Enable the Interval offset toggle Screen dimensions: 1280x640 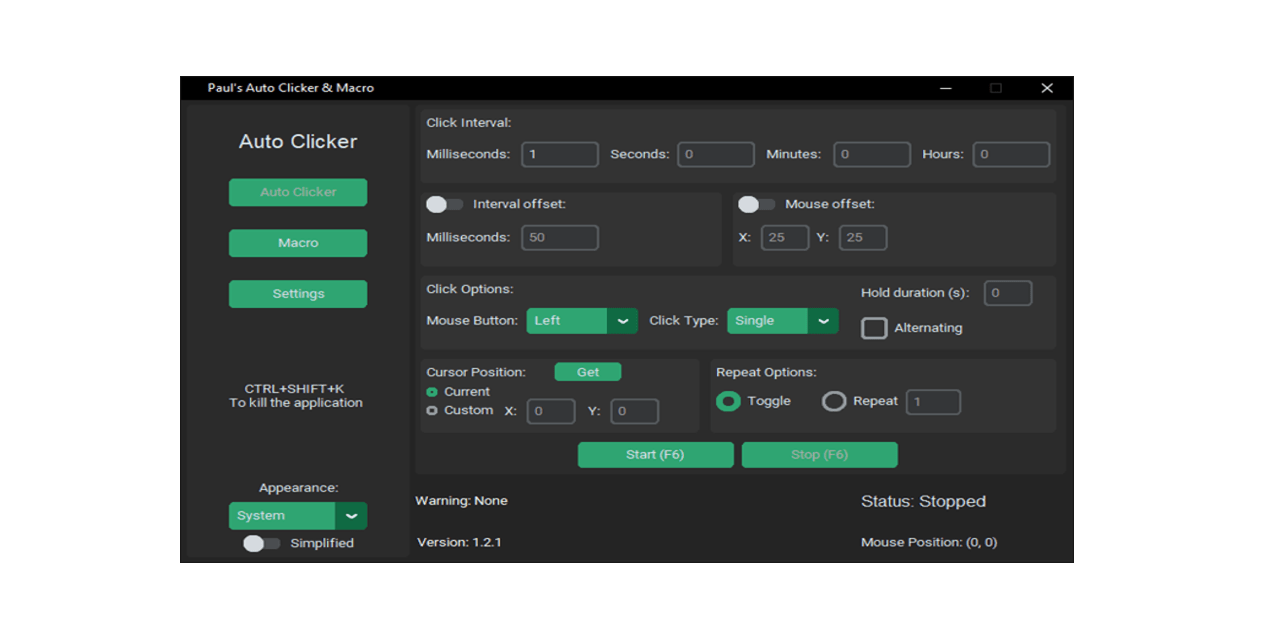(443, 203)
